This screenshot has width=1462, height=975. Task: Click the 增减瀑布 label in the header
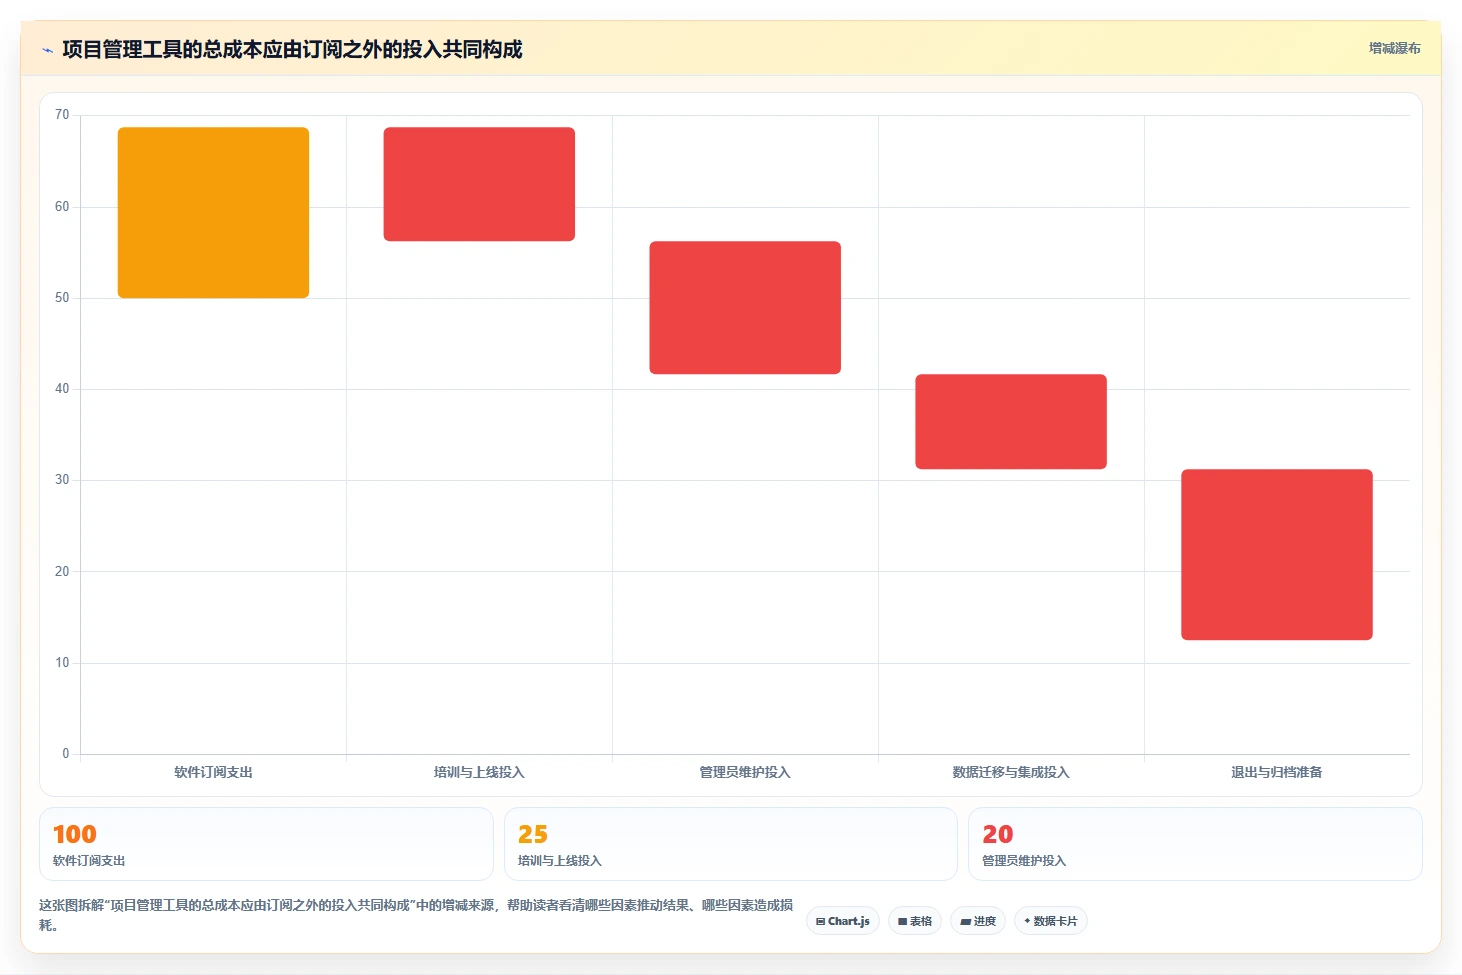pyautogui.click(x=1394, y=48)
